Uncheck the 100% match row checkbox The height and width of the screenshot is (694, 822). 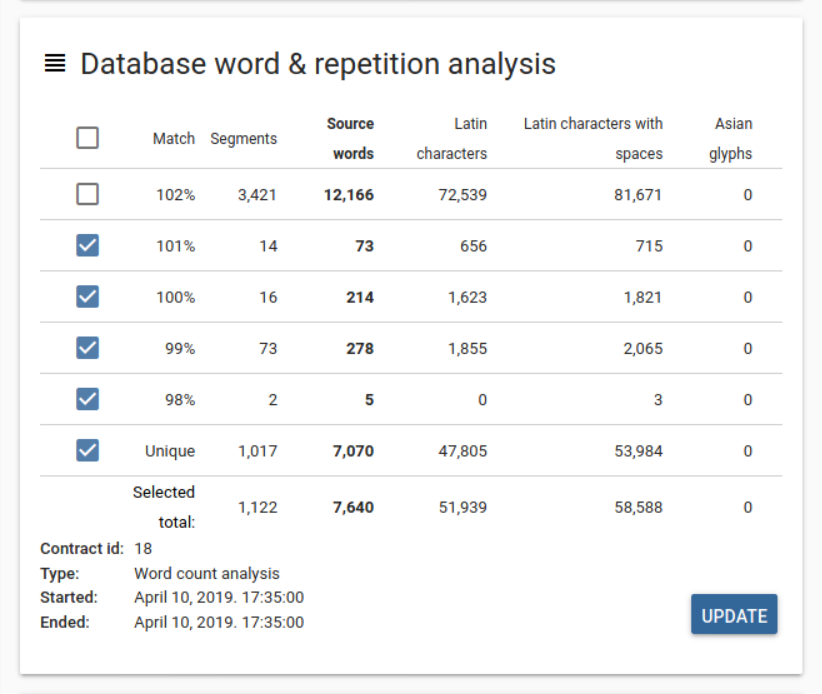(88, 297)
